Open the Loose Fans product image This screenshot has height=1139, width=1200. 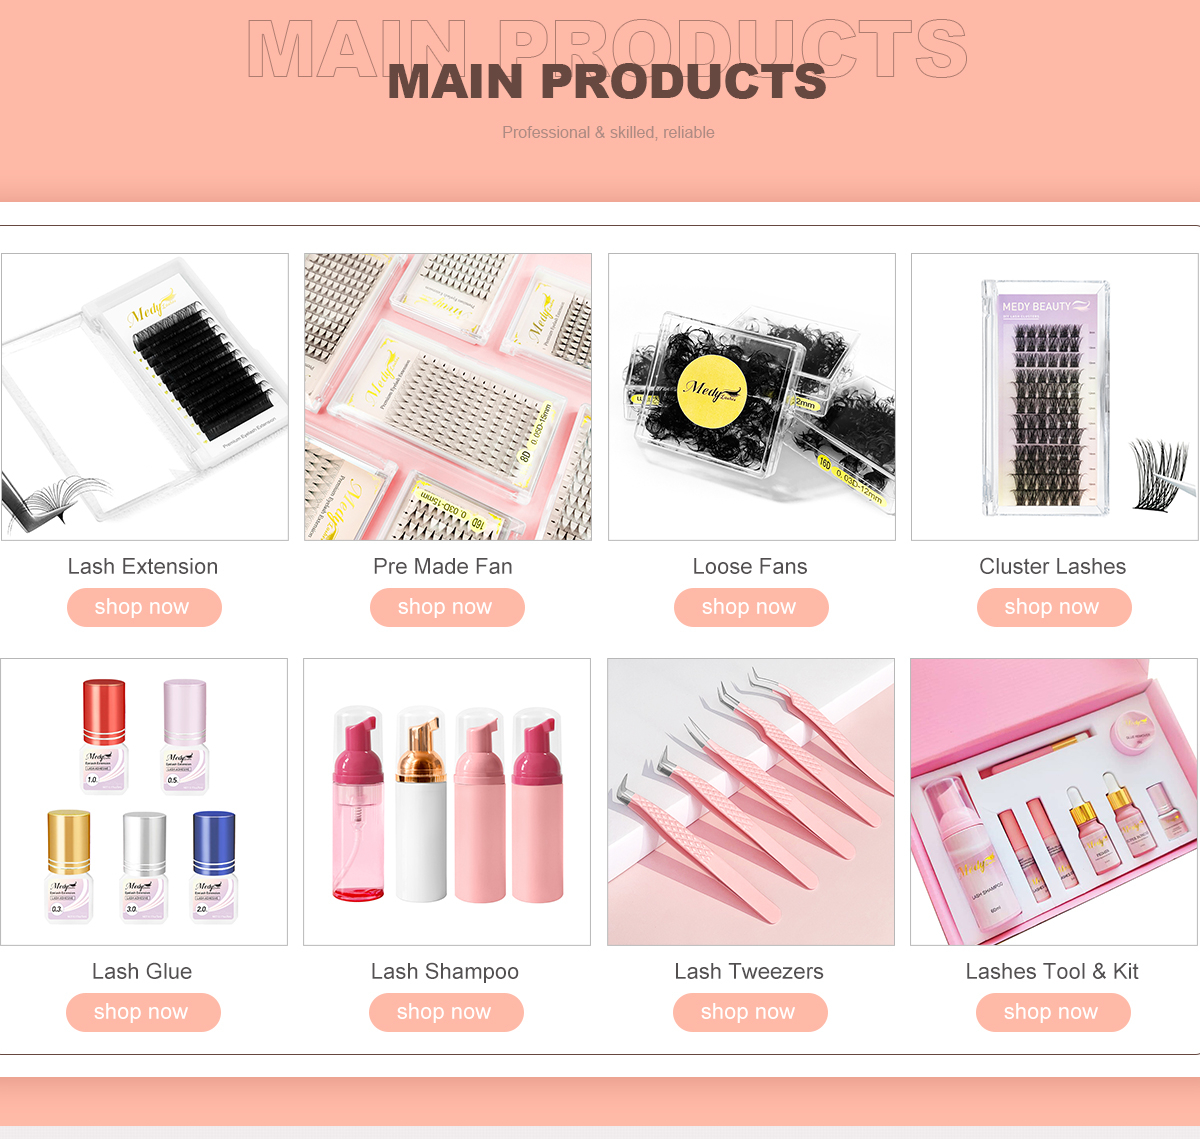pyautogui.click(x=752, y=397)
